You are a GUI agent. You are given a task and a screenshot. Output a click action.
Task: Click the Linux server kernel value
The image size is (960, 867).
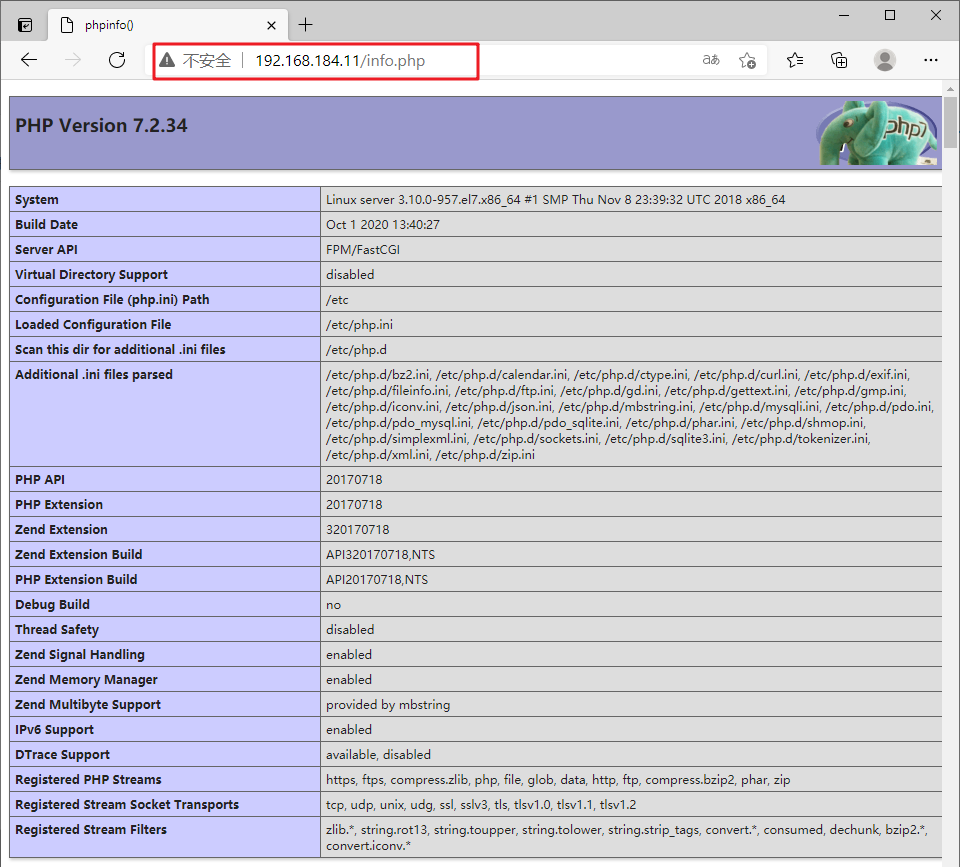tap(555, 200)
